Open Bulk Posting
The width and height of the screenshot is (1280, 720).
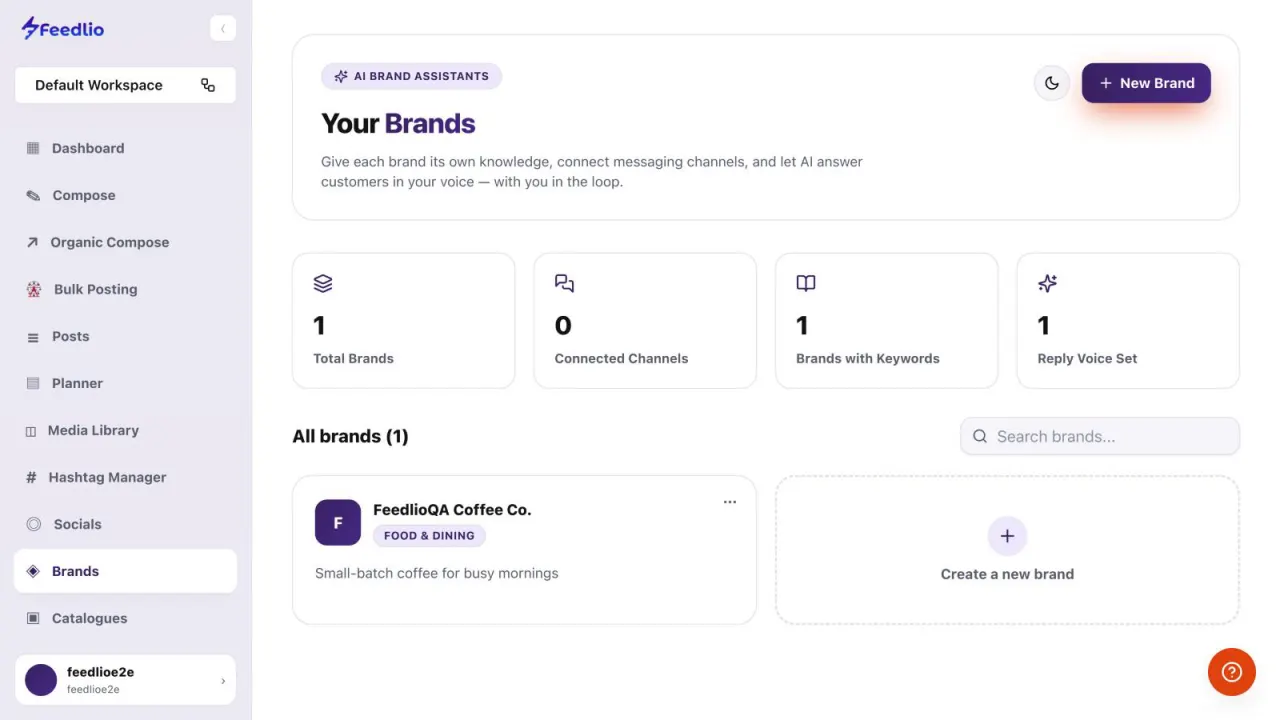[x=125, y=289]
